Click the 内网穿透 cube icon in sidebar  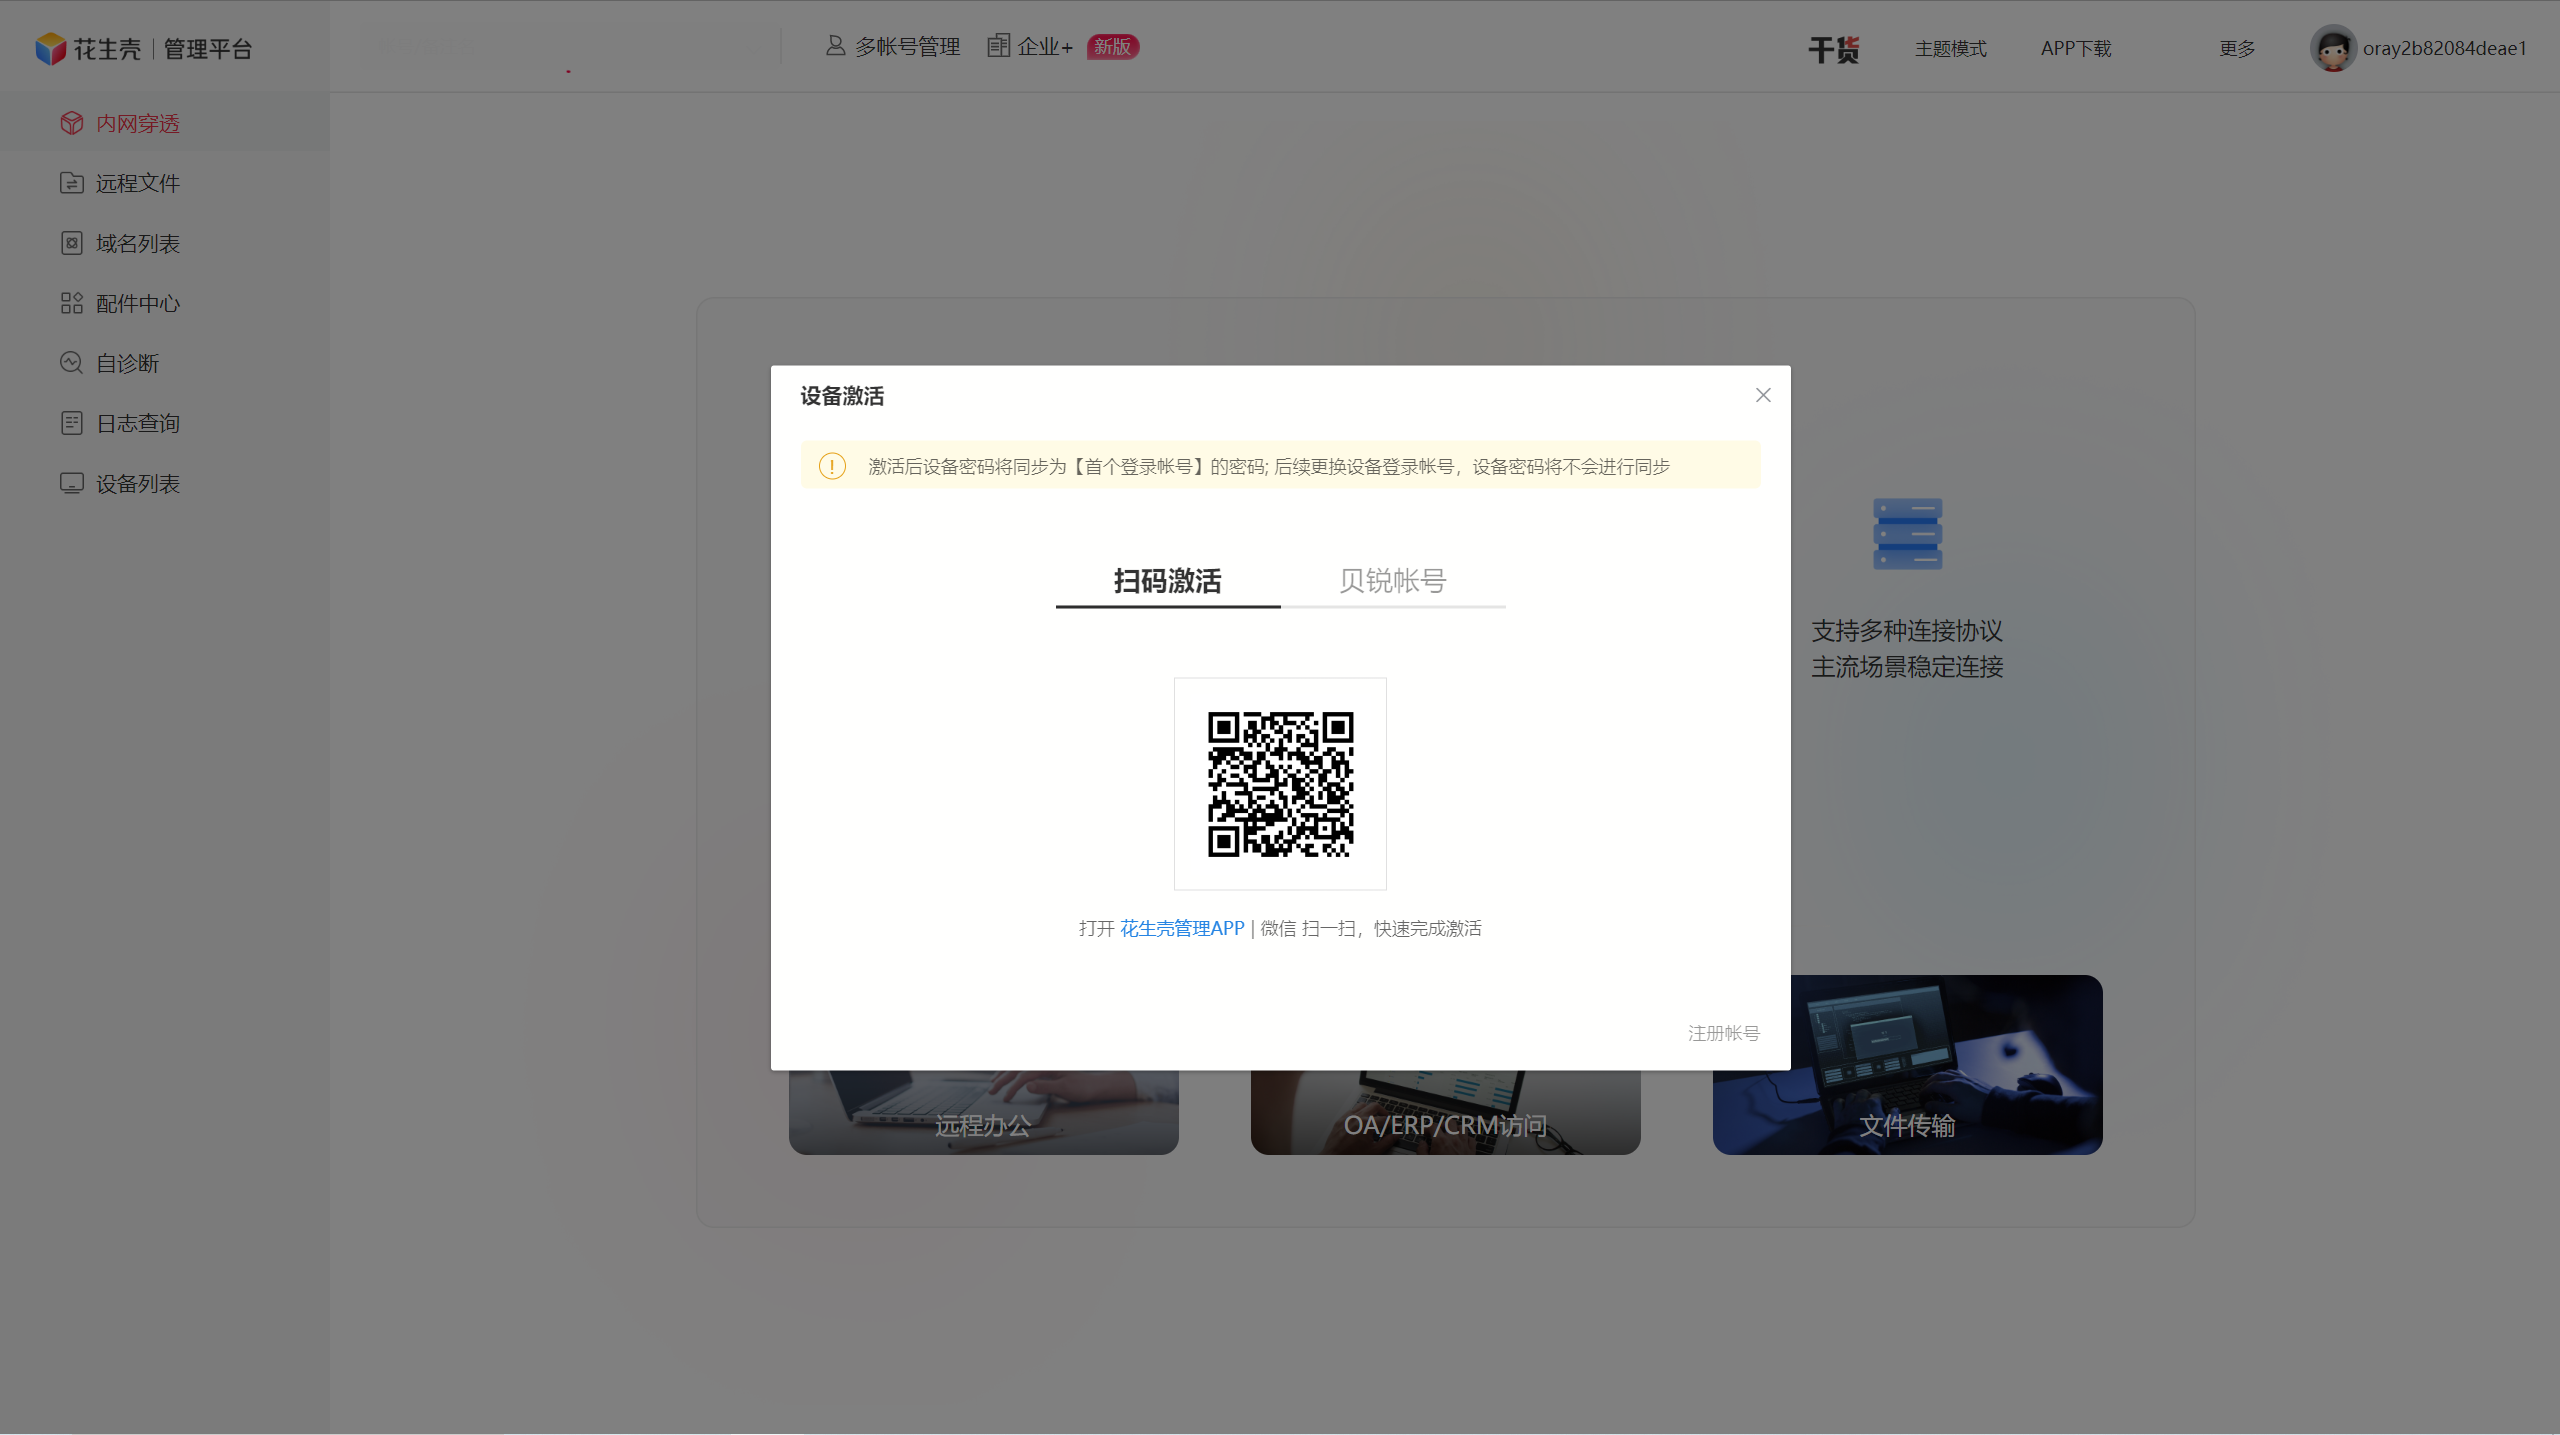71,123
